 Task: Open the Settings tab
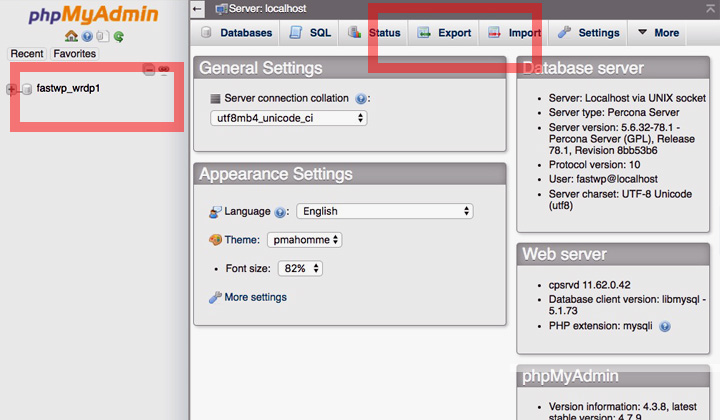[589, 33]
